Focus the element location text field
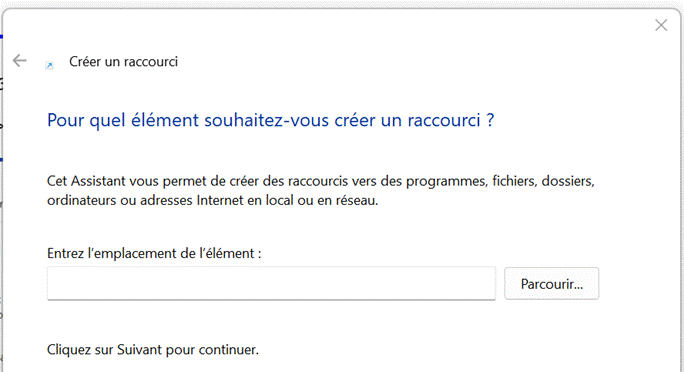684x372 pixels. click(271, 283)
